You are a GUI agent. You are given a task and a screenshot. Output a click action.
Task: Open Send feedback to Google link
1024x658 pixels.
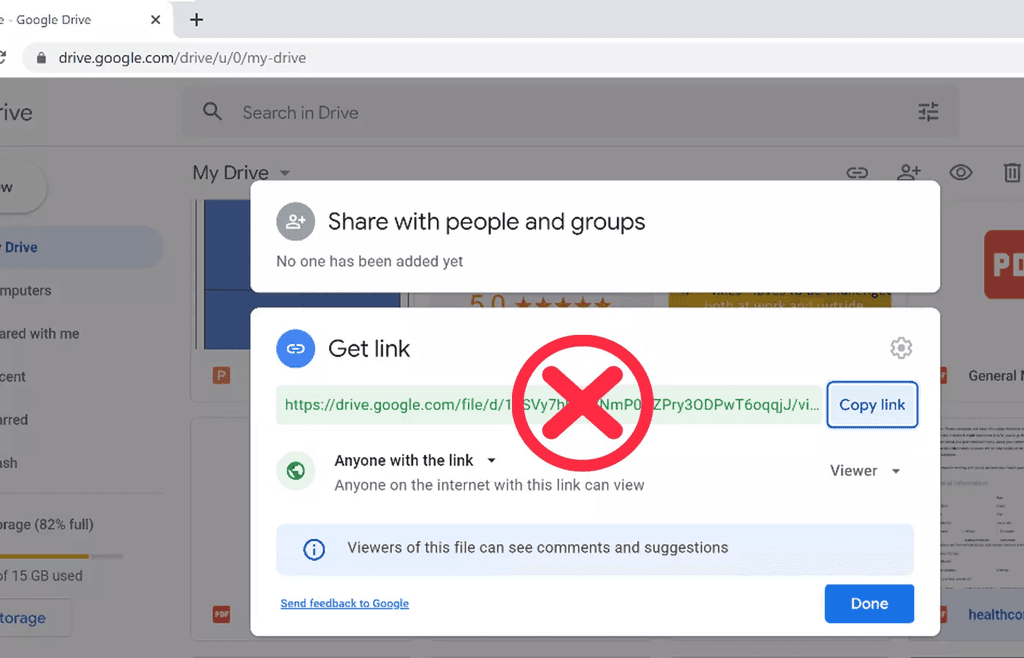[344, 603]
